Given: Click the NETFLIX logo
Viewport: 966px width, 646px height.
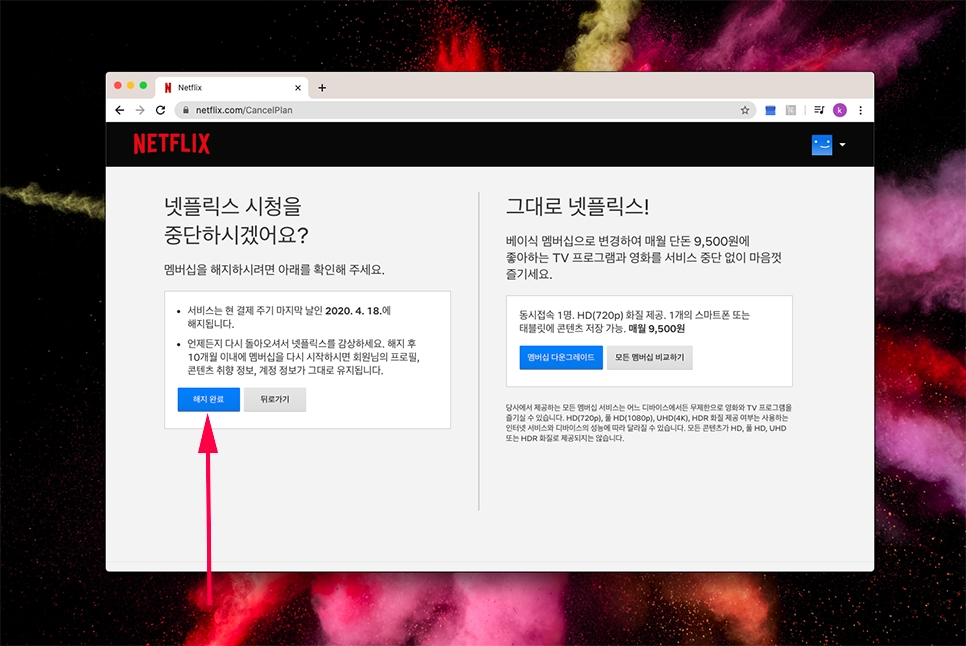Looking at the screenshot, I should pos(172,144).
